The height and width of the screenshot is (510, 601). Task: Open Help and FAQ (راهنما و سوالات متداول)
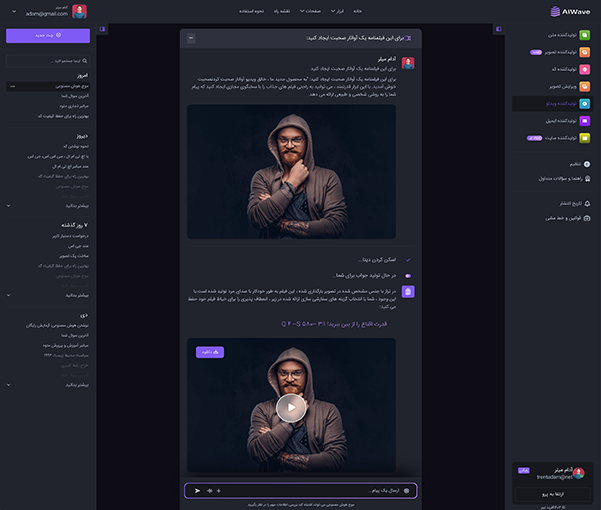point(564,179)
